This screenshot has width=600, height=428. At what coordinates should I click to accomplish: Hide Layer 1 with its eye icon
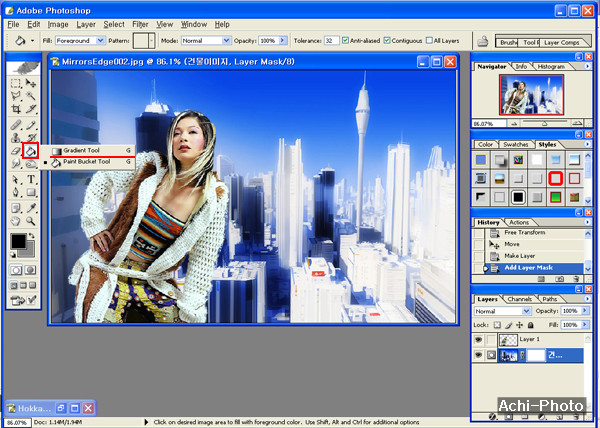coord(477,339)
